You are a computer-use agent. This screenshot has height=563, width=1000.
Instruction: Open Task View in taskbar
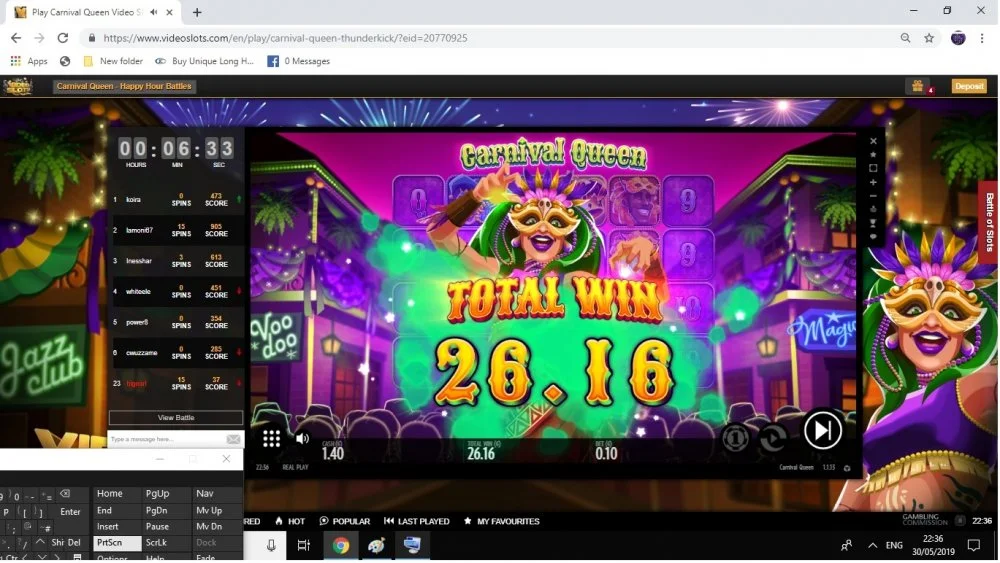tap(304, 545)
